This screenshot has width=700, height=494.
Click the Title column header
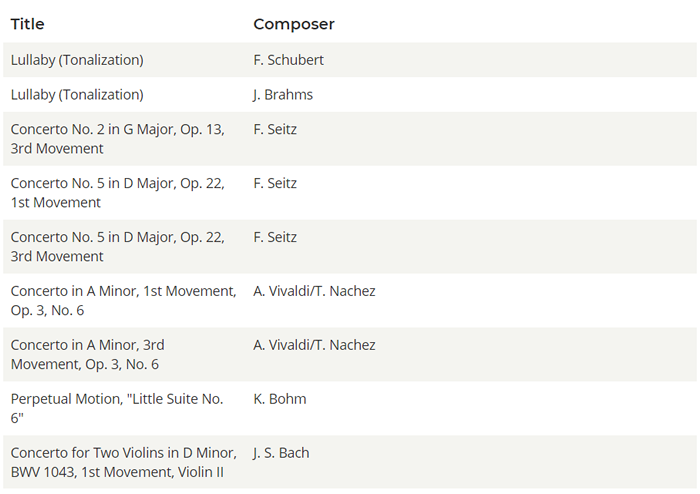27,24
